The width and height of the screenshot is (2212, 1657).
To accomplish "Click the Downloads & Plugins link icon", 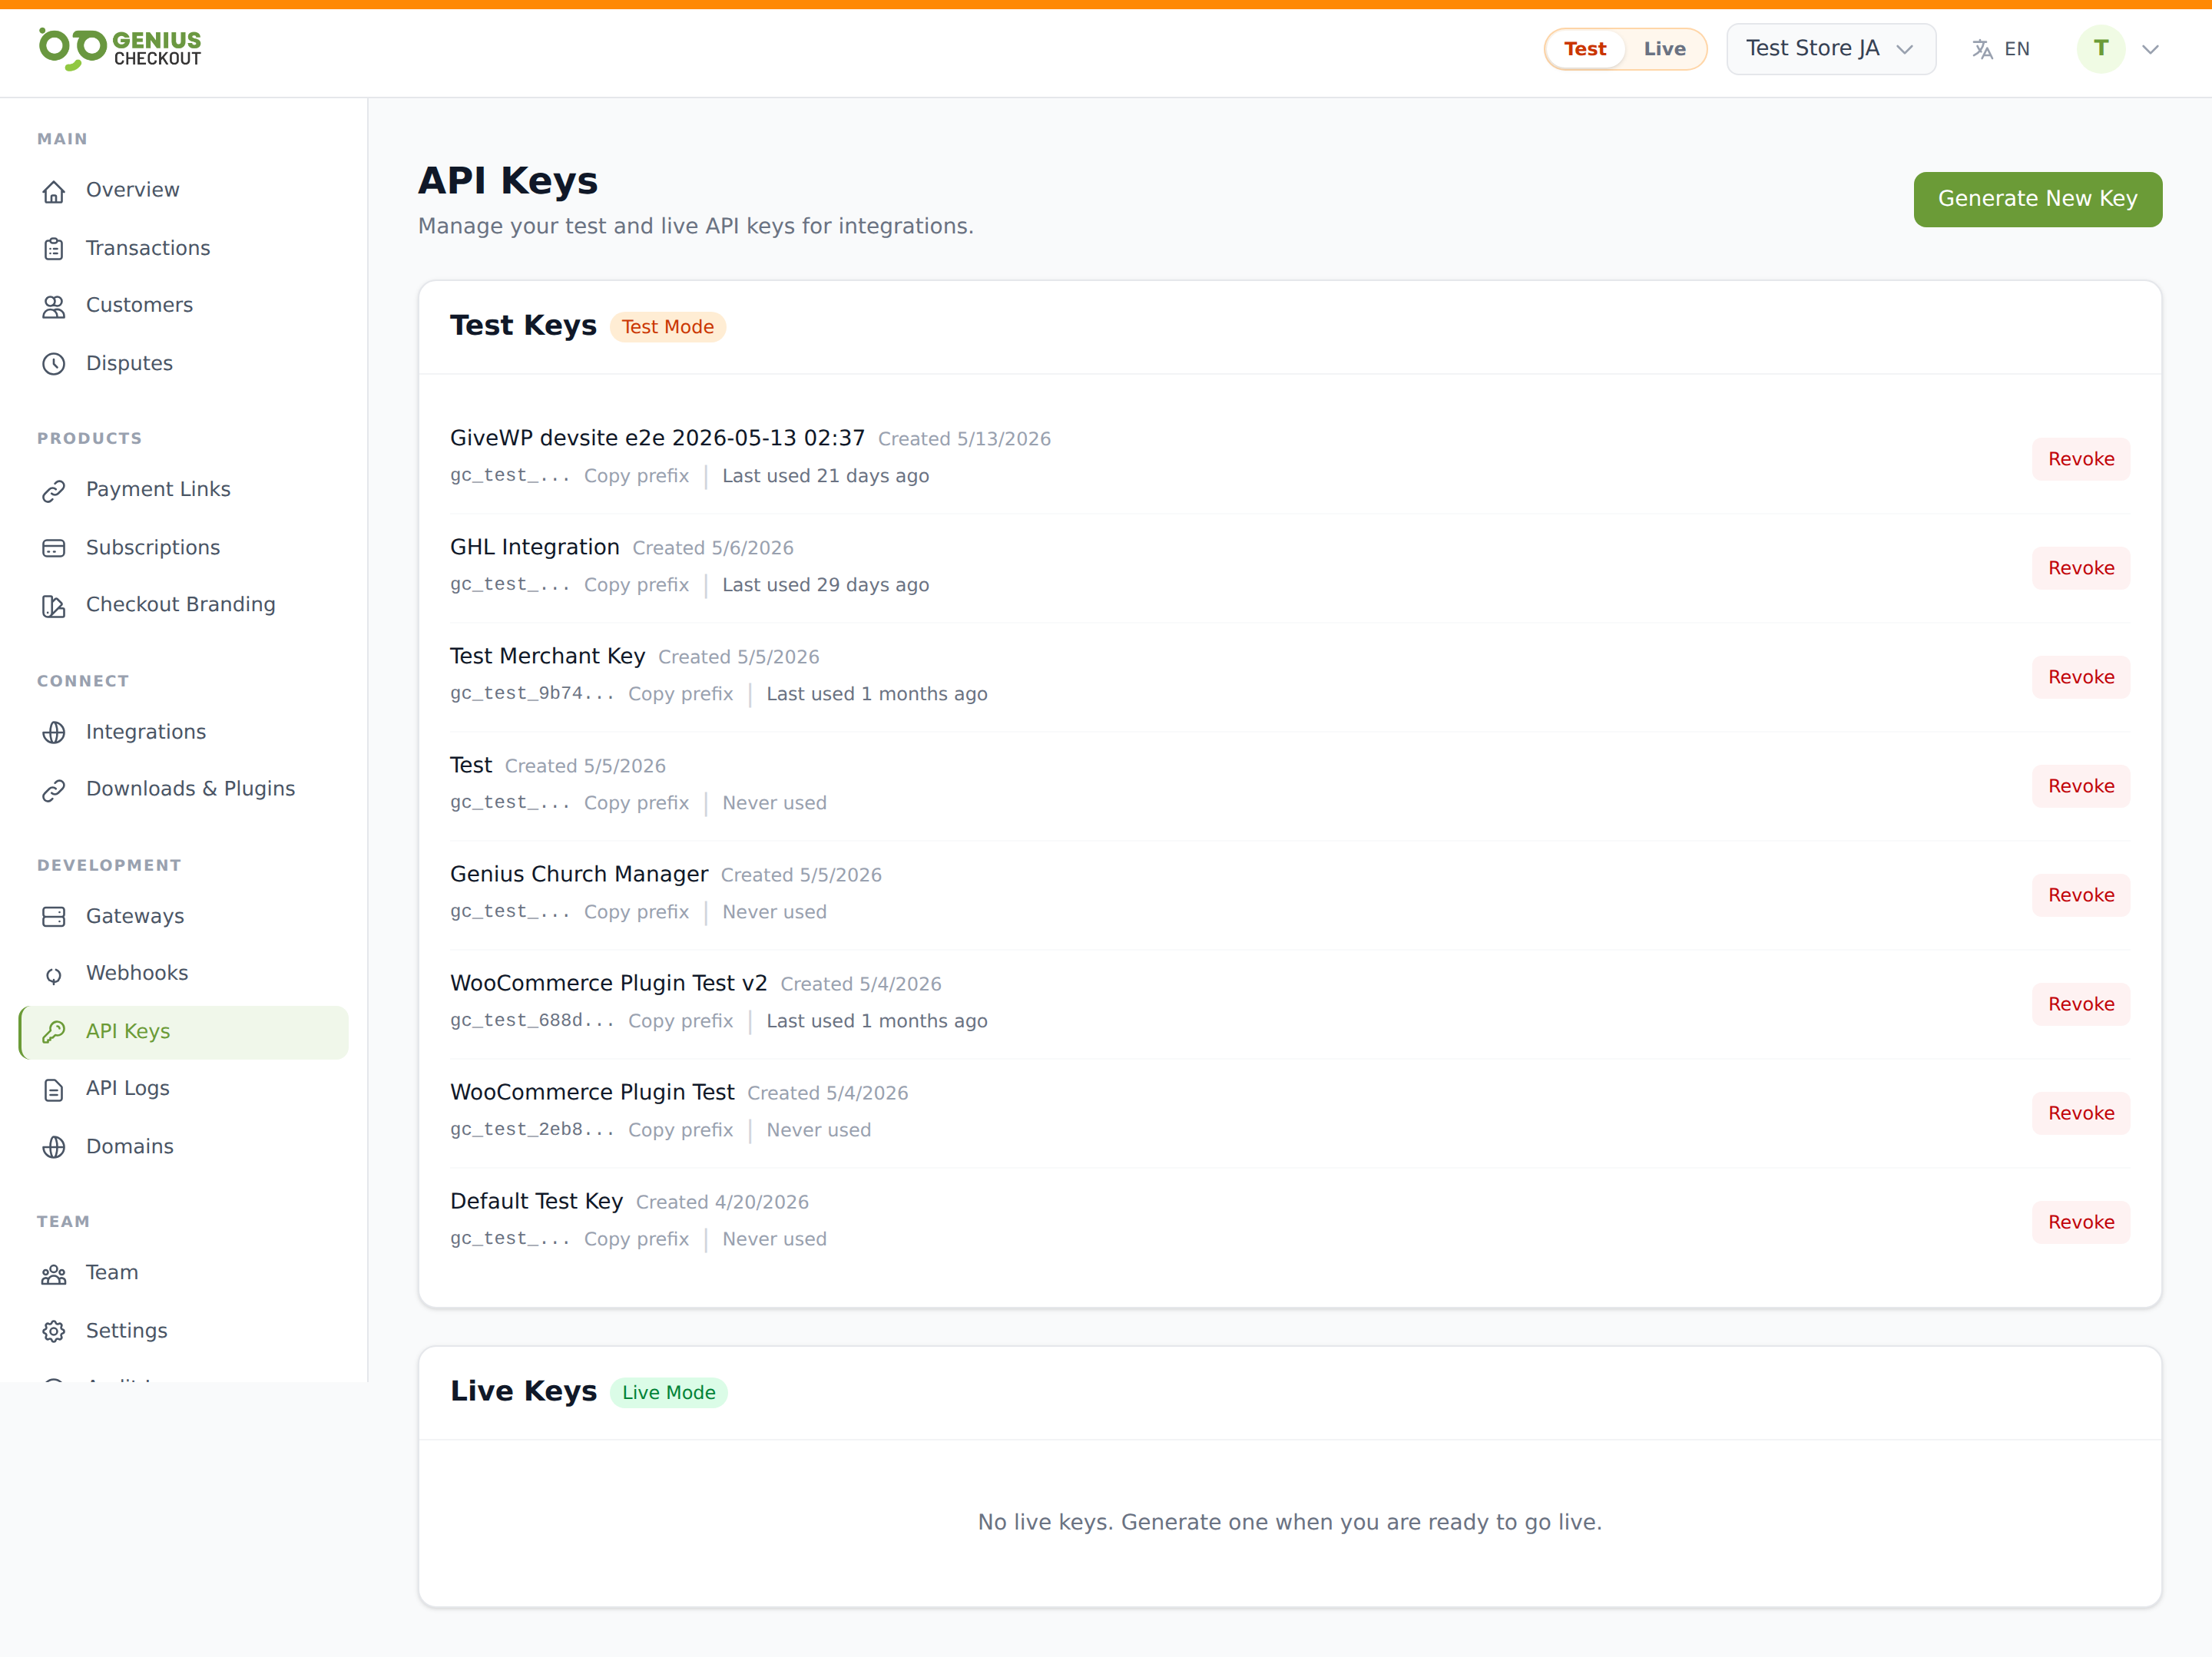I will pyautogui.click(x=54, y=790).
